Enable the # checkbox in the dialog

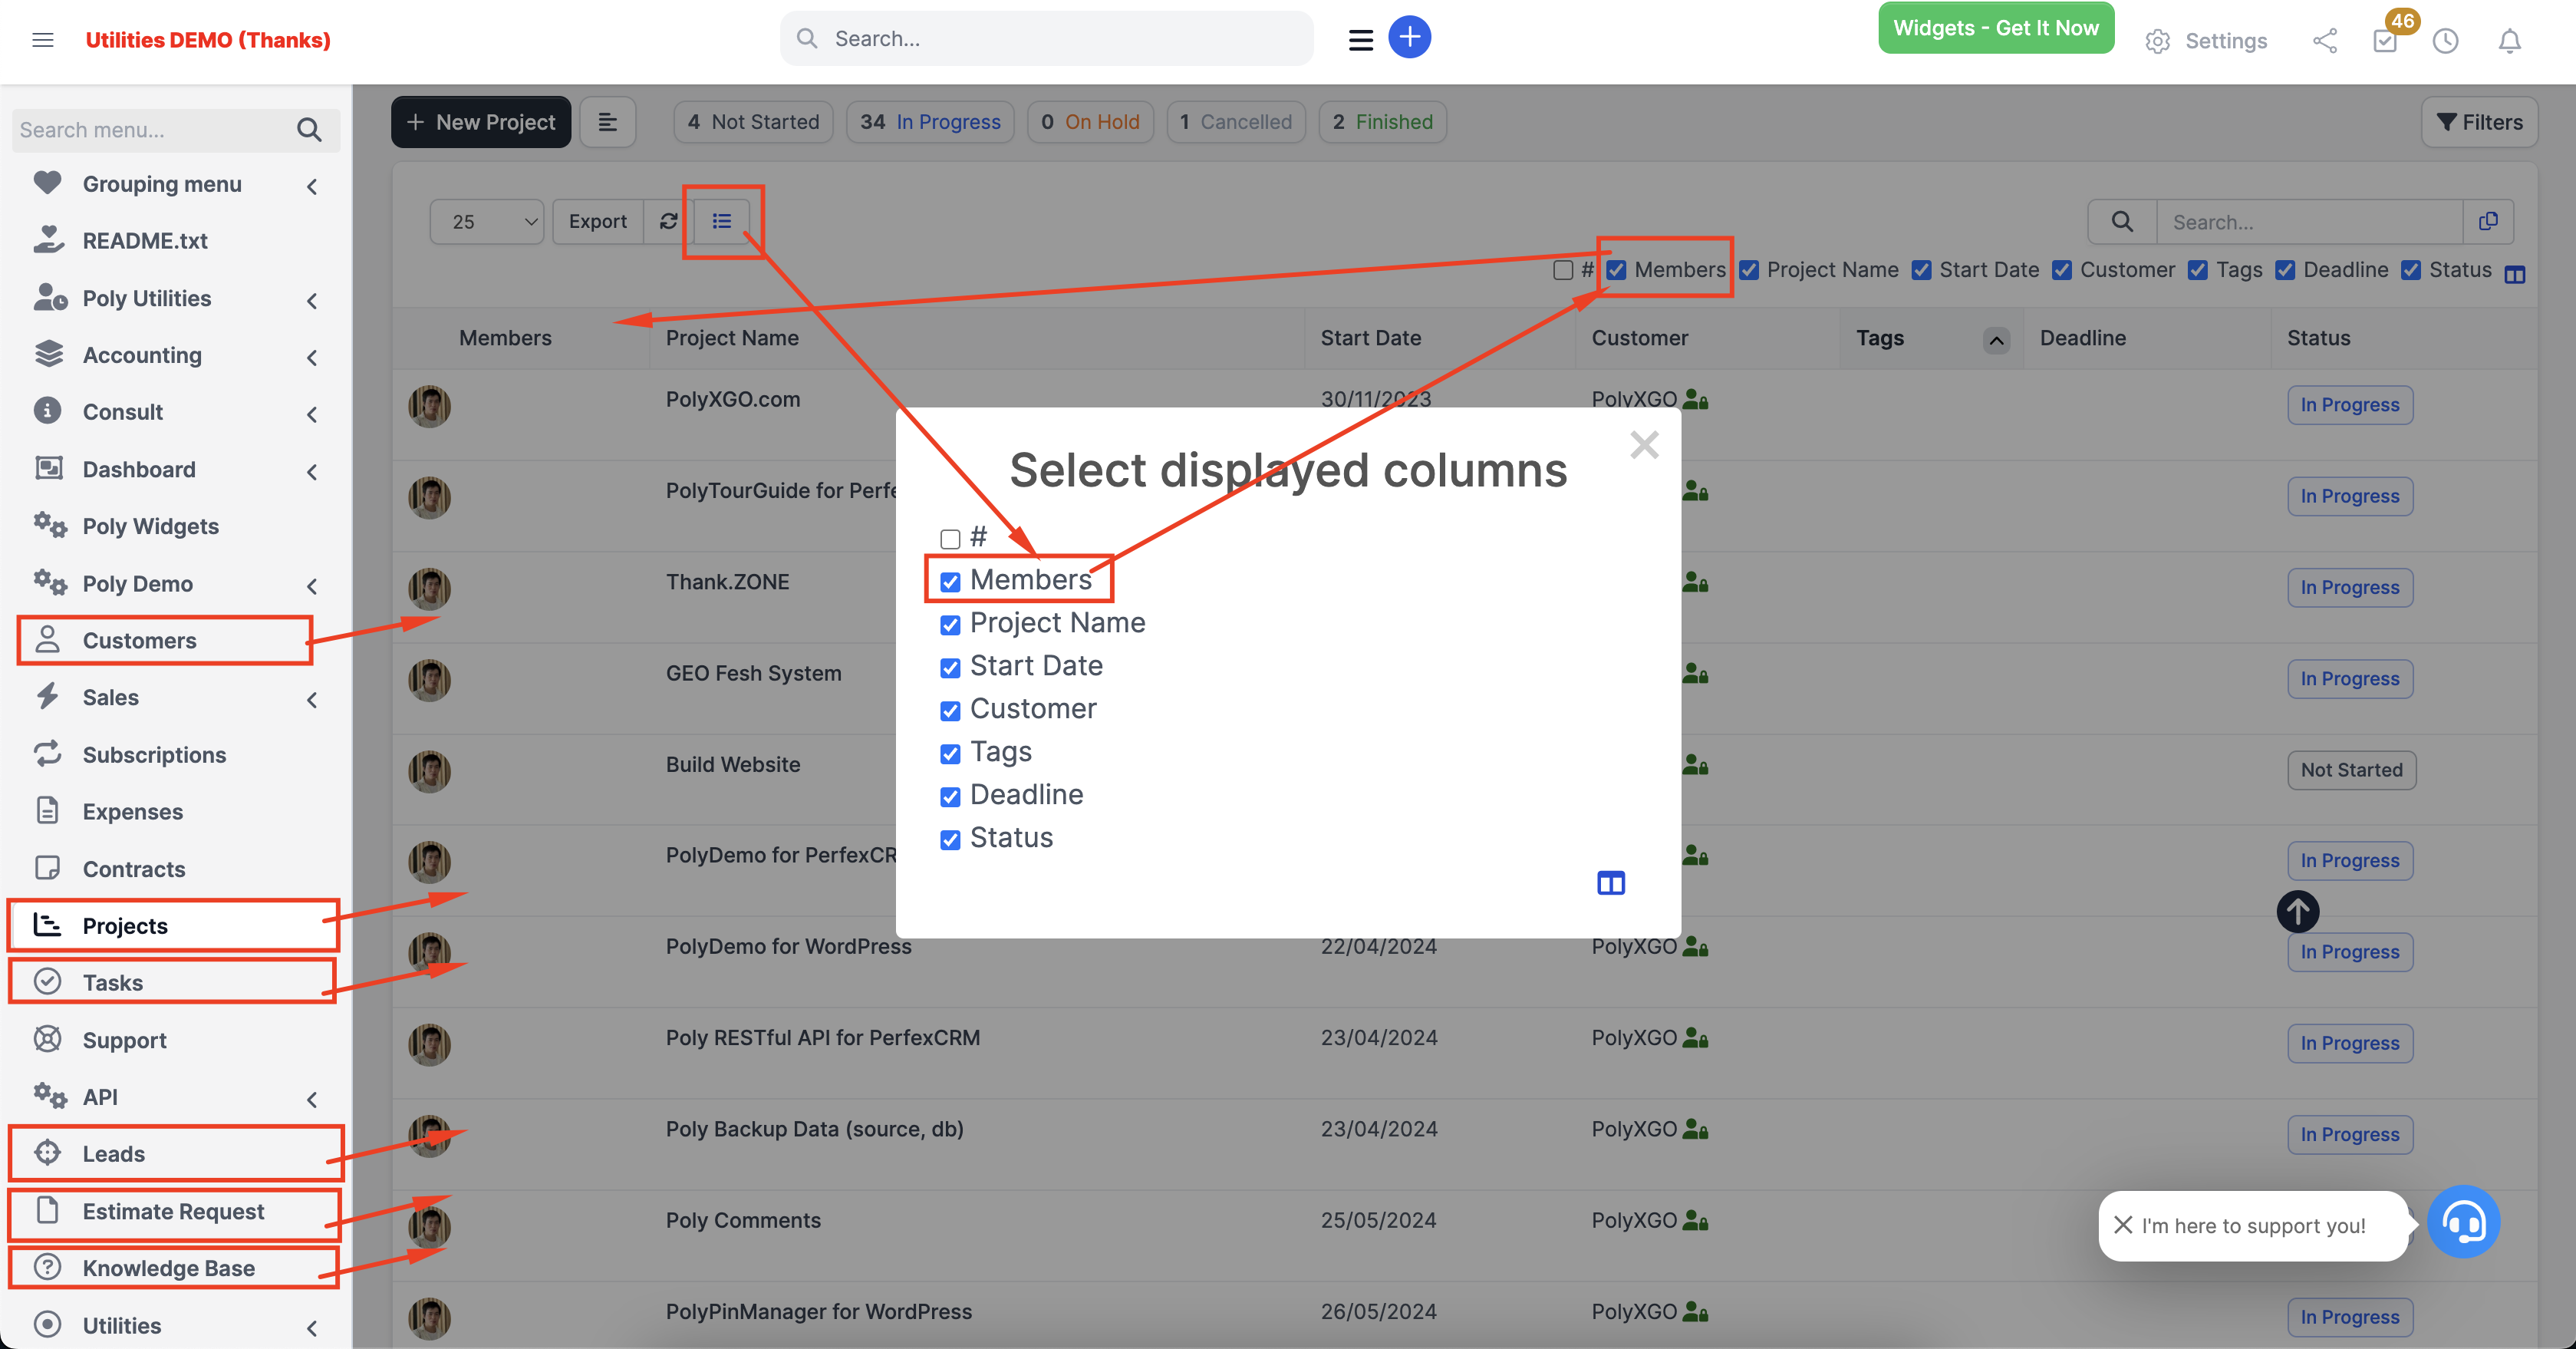(x=949, y=538)
